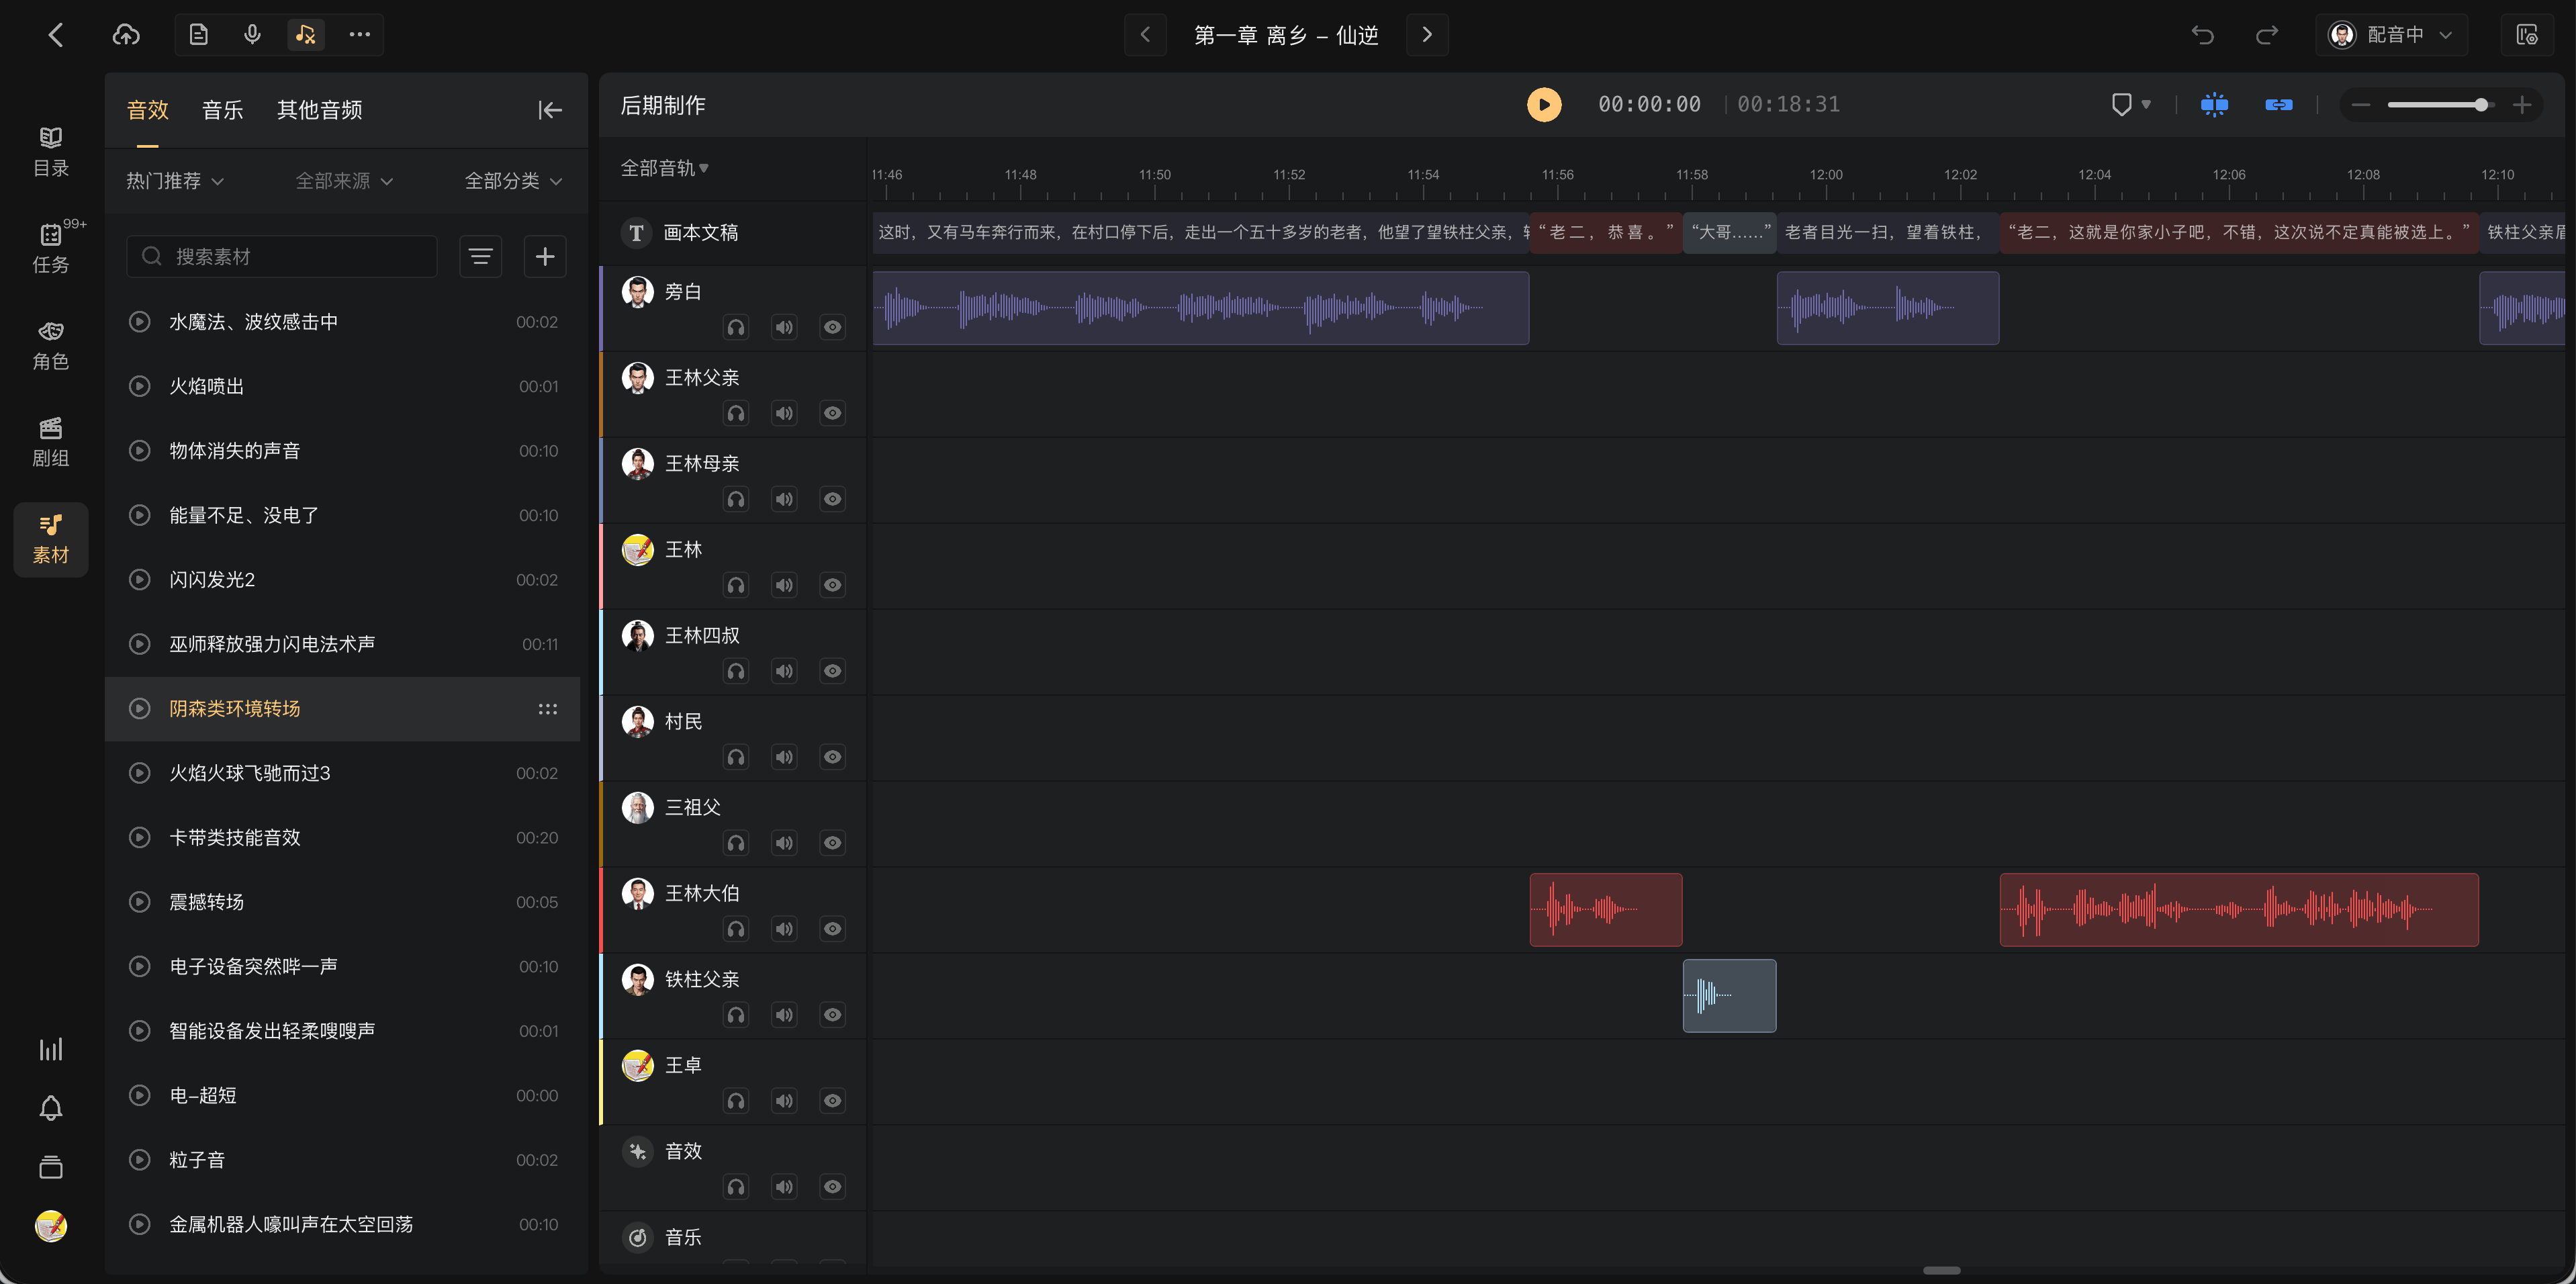Toggle the blue split clip tool
Image resolution: width=2576 pixels, height=1284 pixels.
(x=2214, y=104)
